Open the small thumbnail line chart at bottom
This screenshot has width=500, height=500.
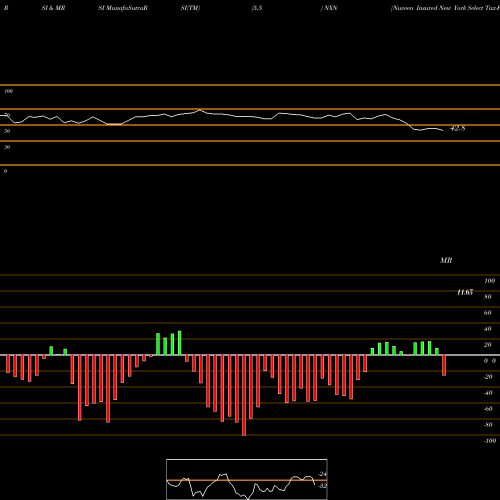pos(247,479)
